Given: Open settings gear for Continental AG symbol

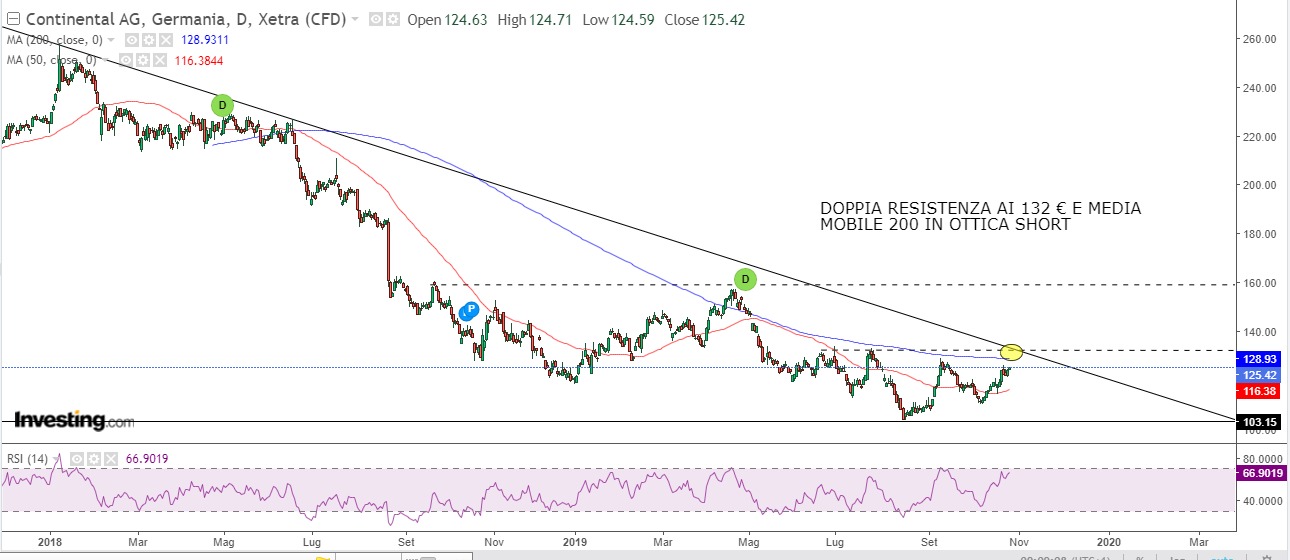Looking at the screenshot, I should pyautogui.click(x=391, y=20).
